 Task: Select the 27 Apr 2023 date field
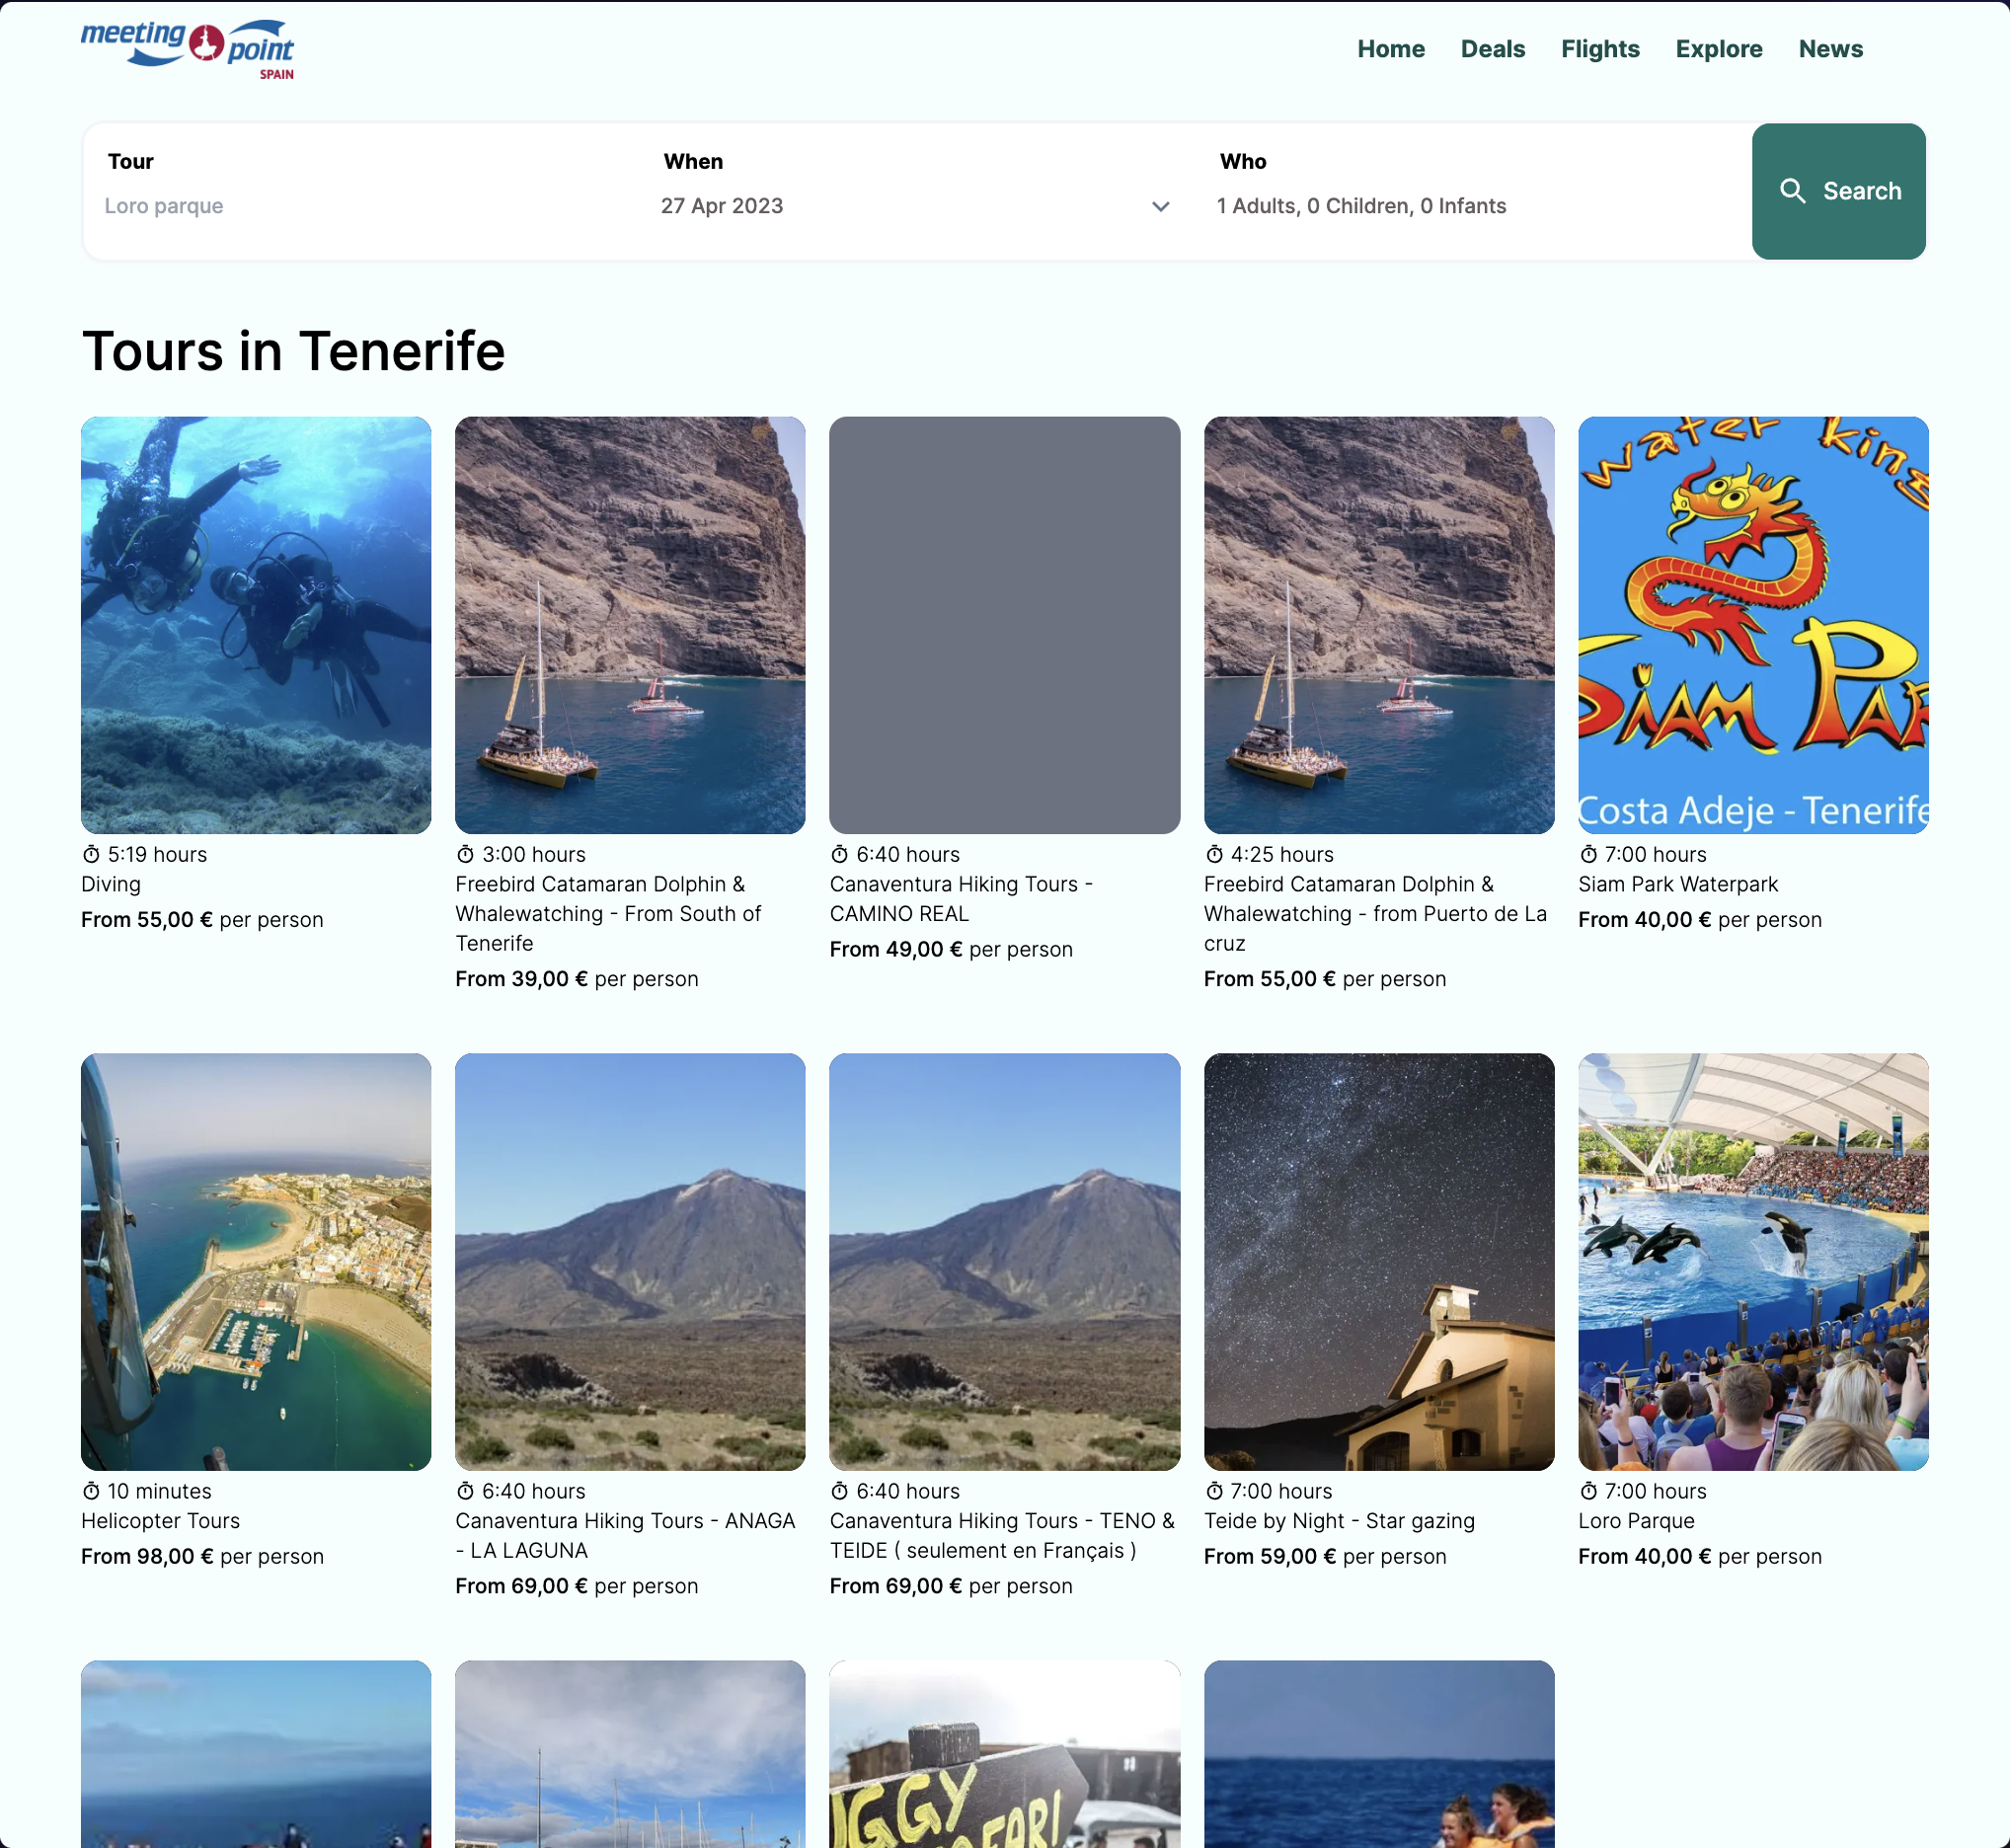[915, 206]
